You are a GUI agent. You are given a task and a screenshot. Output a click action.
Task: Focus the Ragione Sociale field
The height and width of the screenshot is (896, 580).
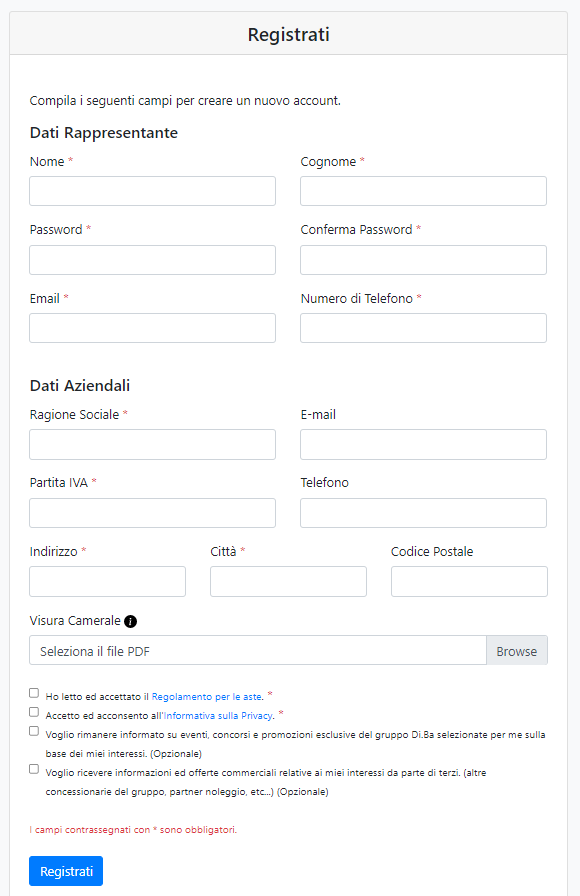(x=153, y=445)
